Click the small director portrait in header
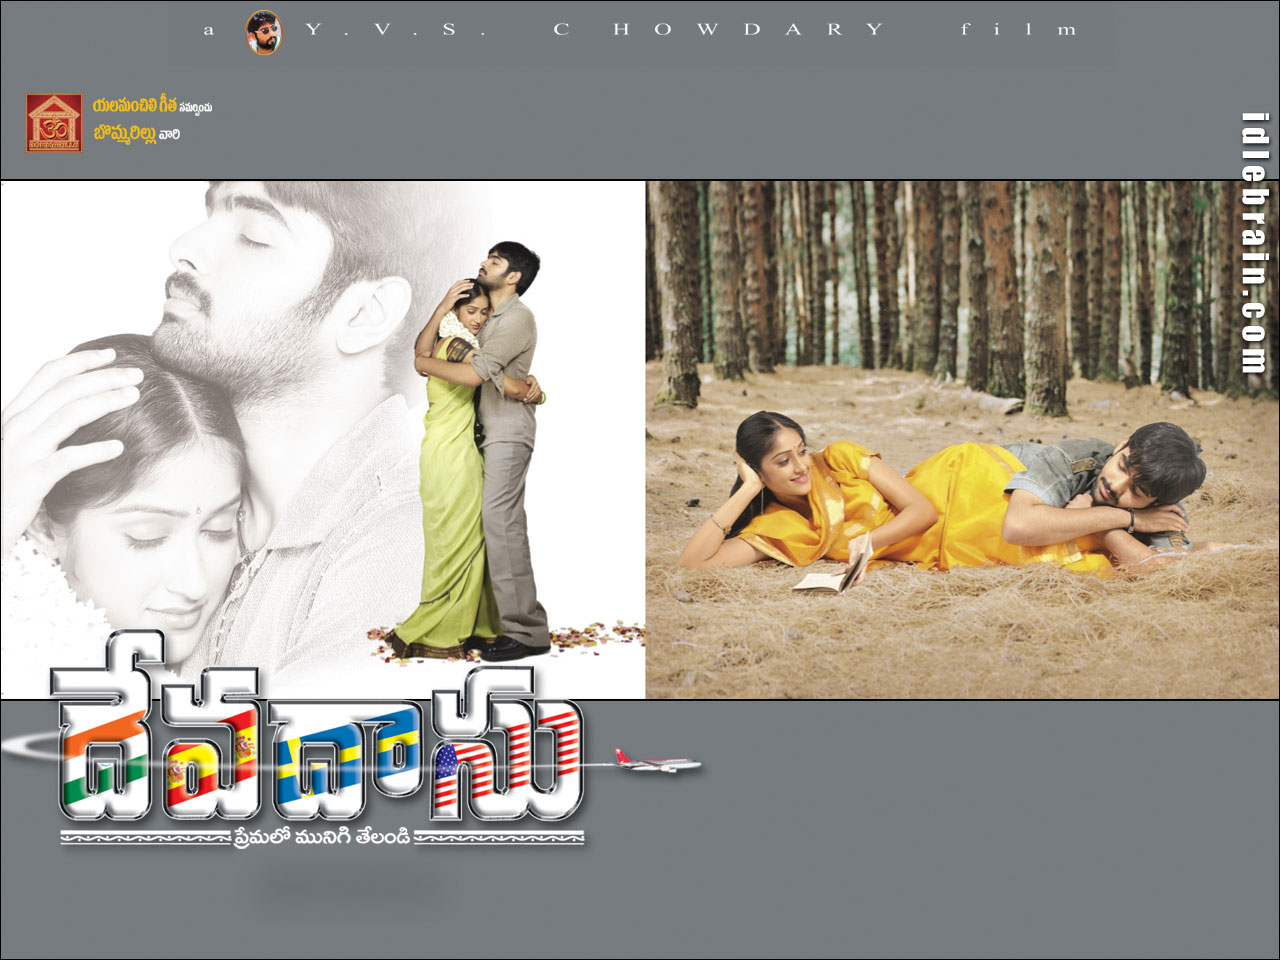The width and height of the screenshot is (1280, 960). (x=264, y=32)
